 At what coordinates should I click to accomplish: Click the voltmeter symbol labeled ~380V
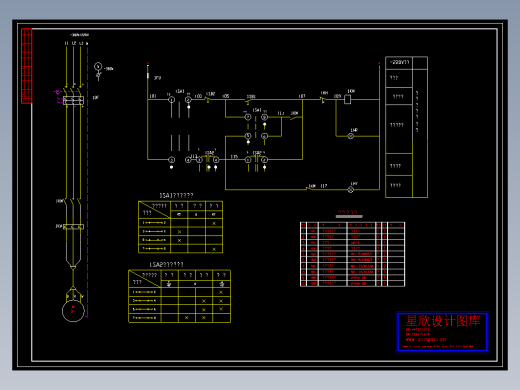(98, 66)
